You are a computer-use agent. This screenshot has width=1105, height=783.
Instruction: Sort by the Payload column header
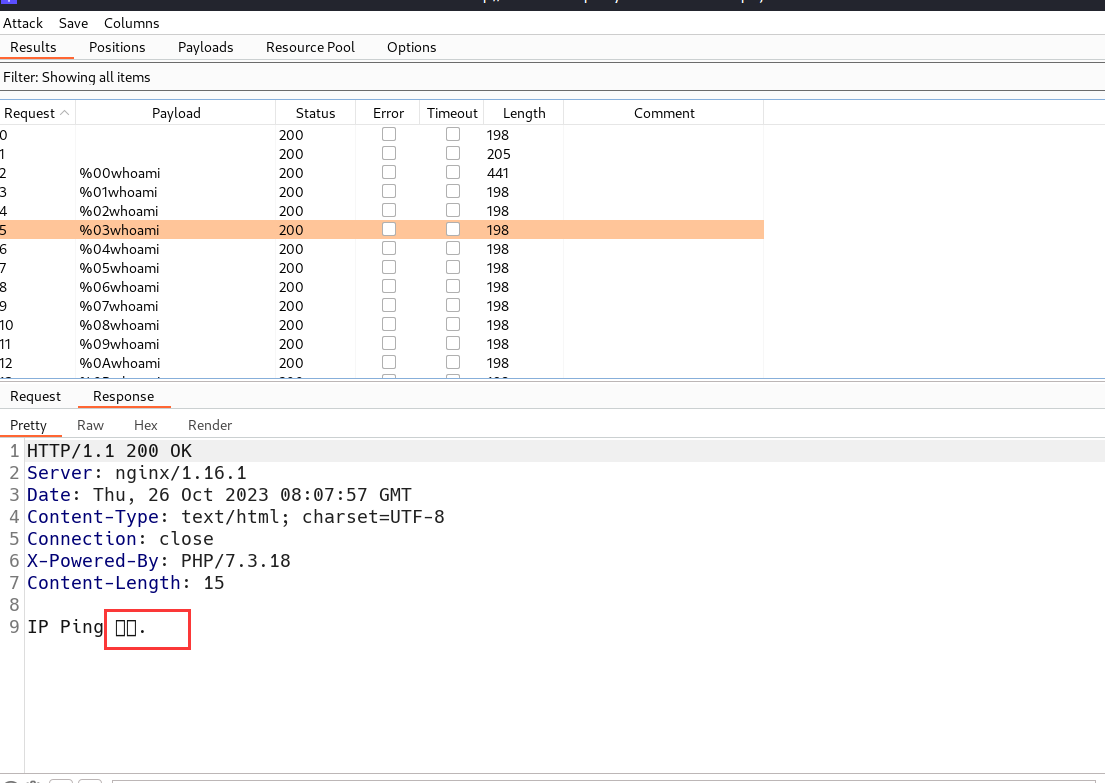(176, 113)
